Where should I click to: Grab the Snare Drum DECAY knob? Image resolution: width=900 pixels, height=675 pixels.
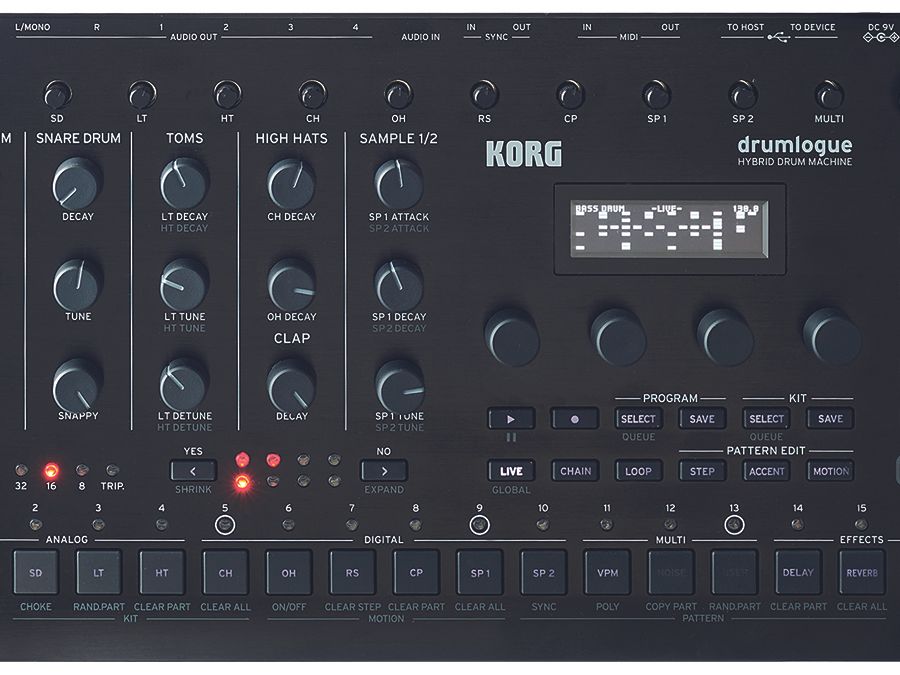coord(77,184)
